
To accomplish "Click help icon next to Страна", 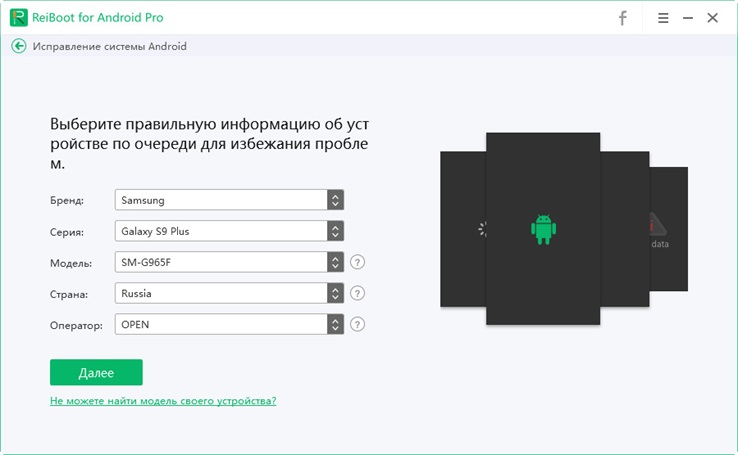I will (x=357, y=293).
